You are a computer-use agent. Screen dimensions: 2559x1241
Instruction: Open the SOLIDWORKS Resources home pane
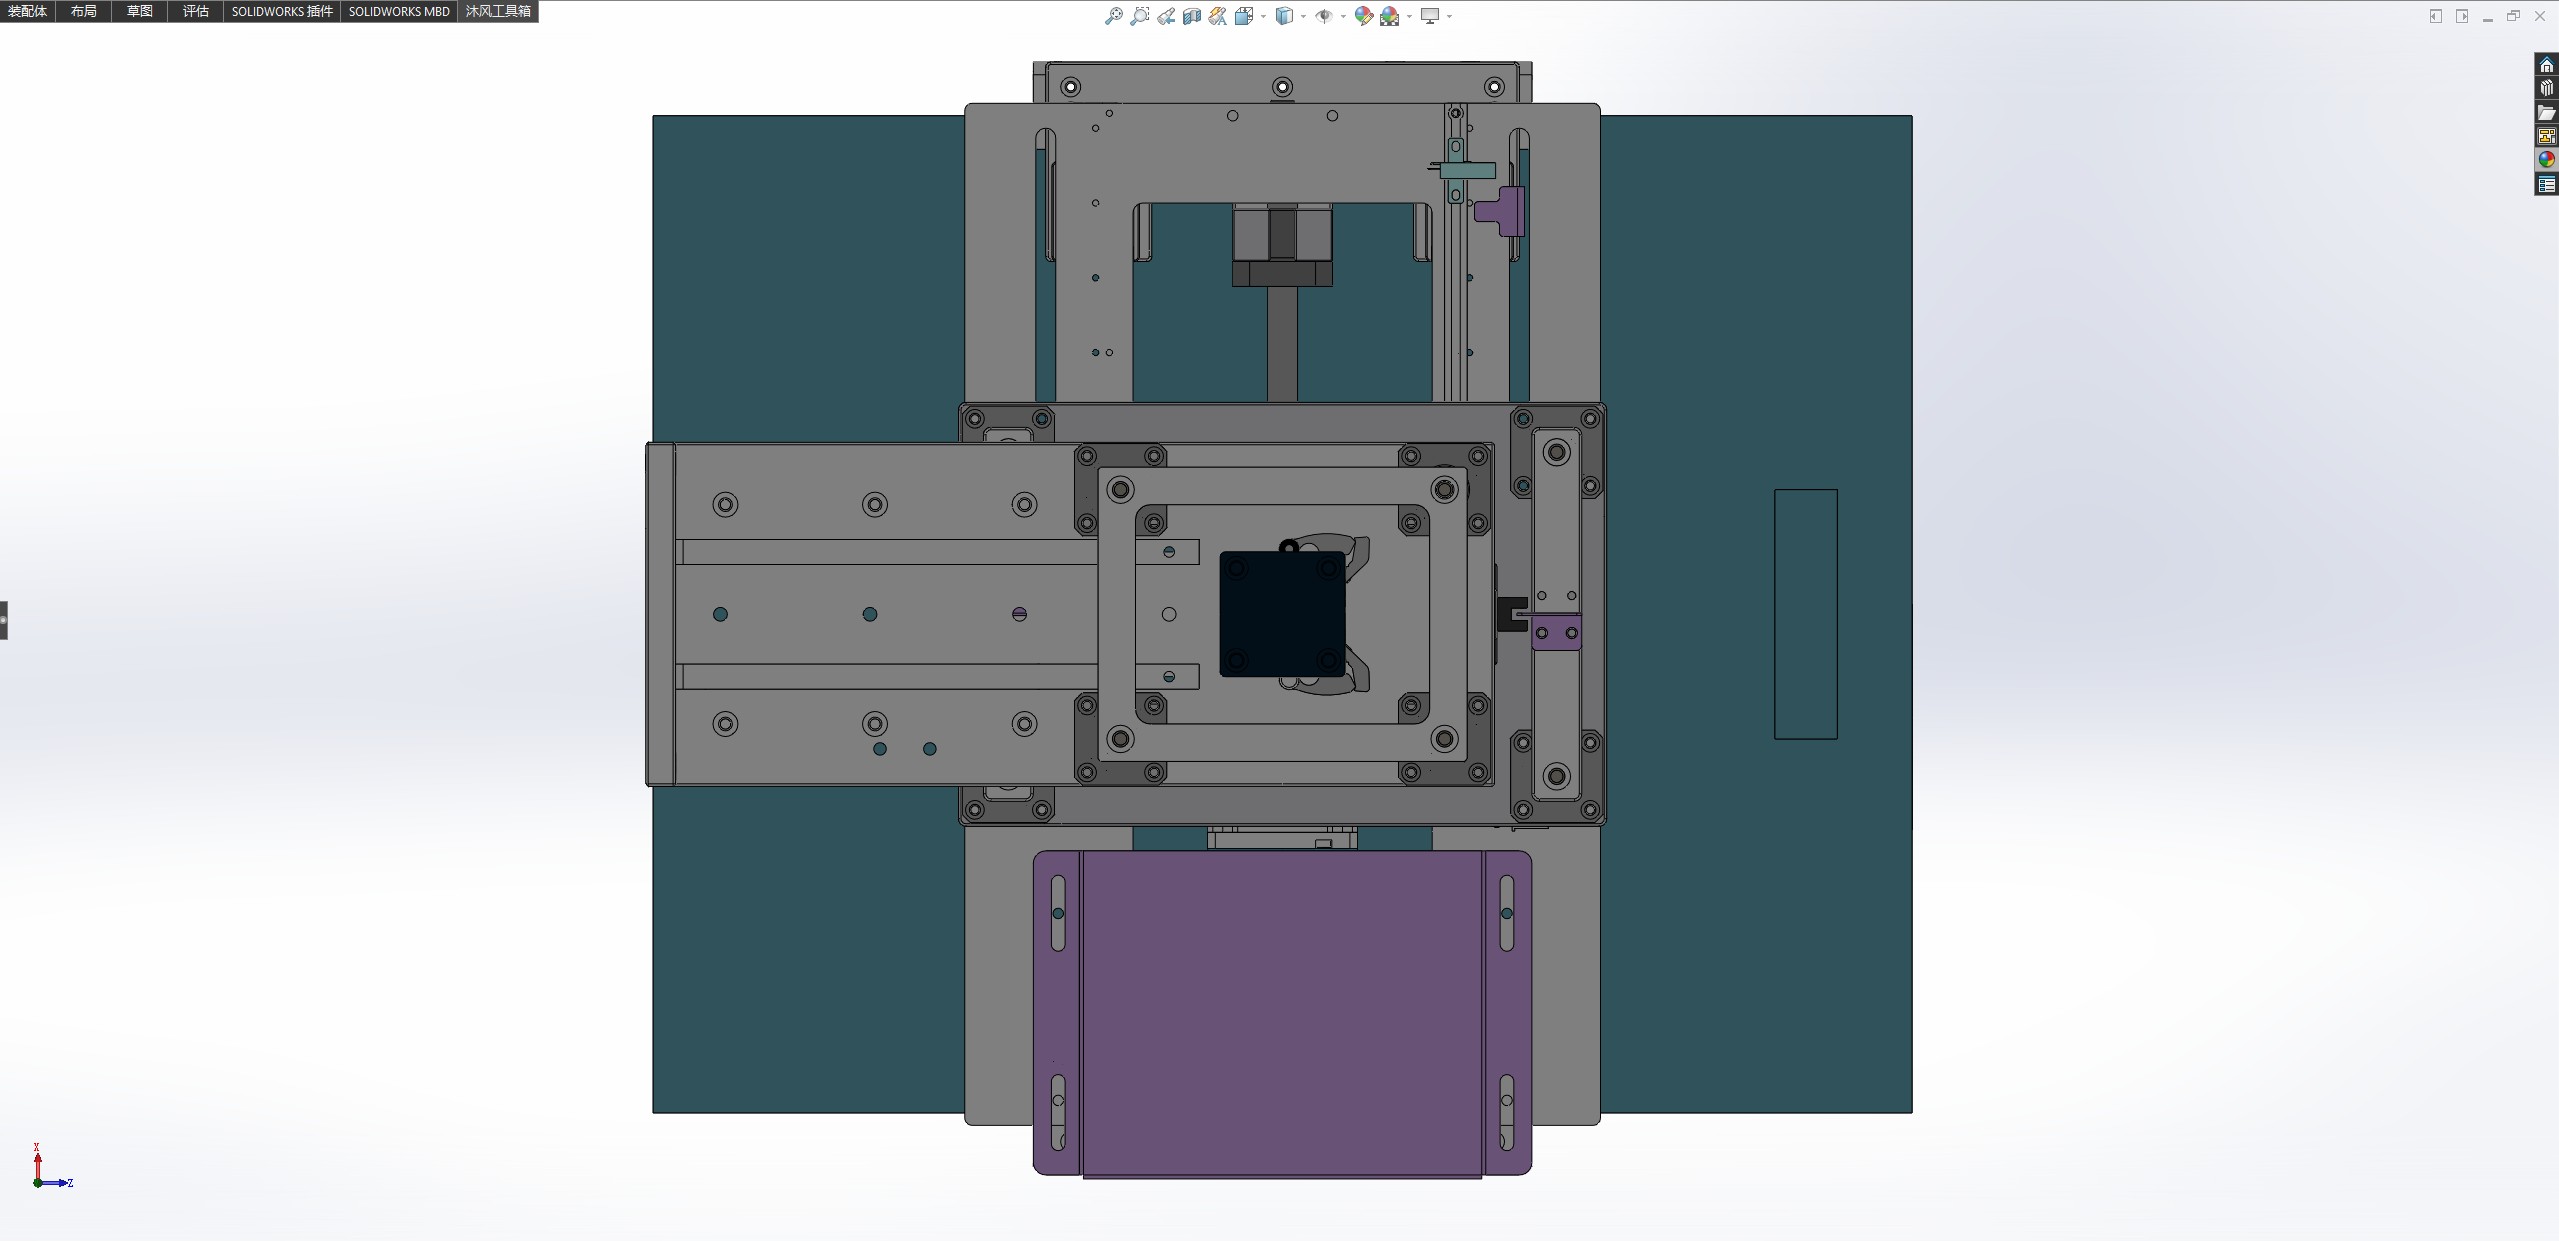click(x=2546, y=65)
